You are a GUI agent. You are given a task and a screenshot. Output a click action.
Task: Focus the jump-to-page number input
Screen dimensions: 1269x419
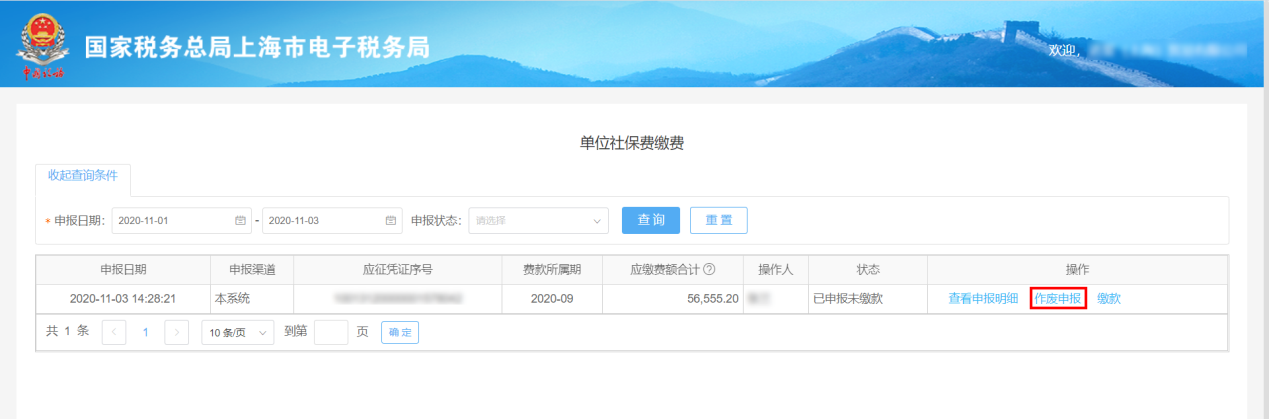click(x=330, y=332)
